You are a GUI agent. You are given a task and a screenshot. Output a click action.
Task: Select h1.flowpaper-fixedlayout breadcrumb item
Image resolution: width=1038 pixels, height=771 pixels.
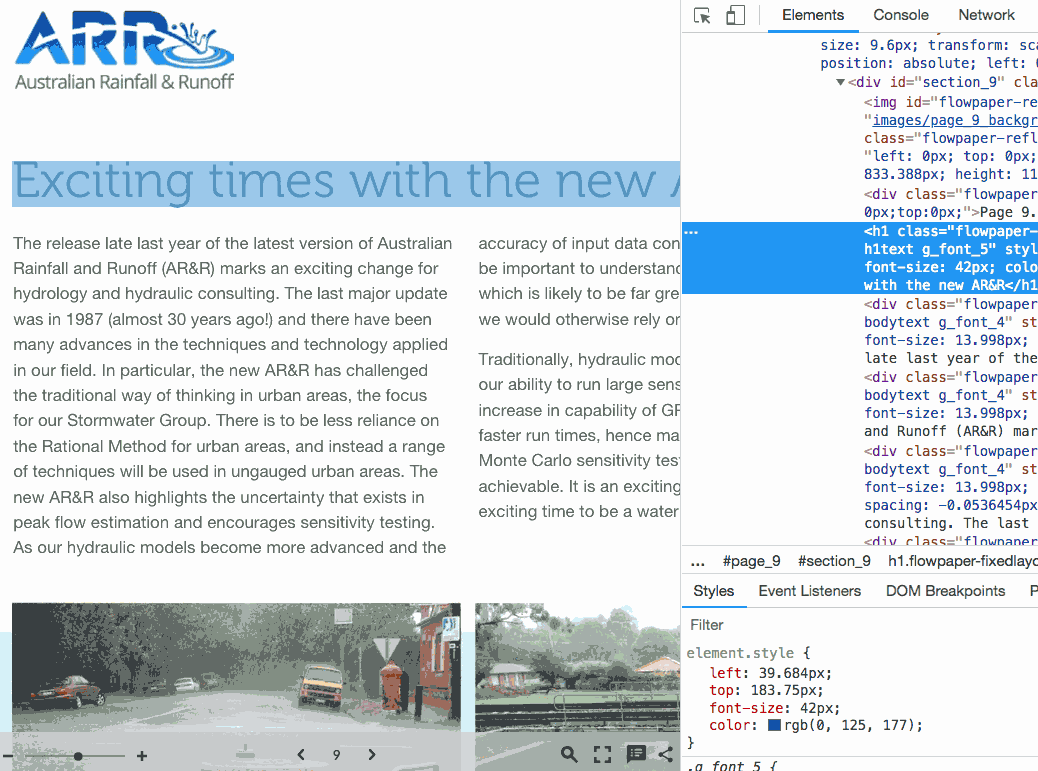pos(963,561)
